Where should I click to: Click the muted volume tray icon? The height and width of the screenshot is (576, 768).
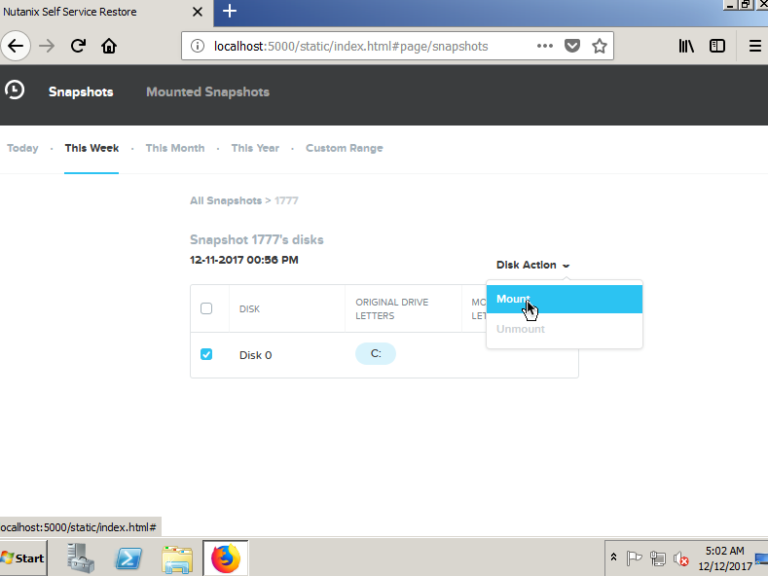point(681,558)
